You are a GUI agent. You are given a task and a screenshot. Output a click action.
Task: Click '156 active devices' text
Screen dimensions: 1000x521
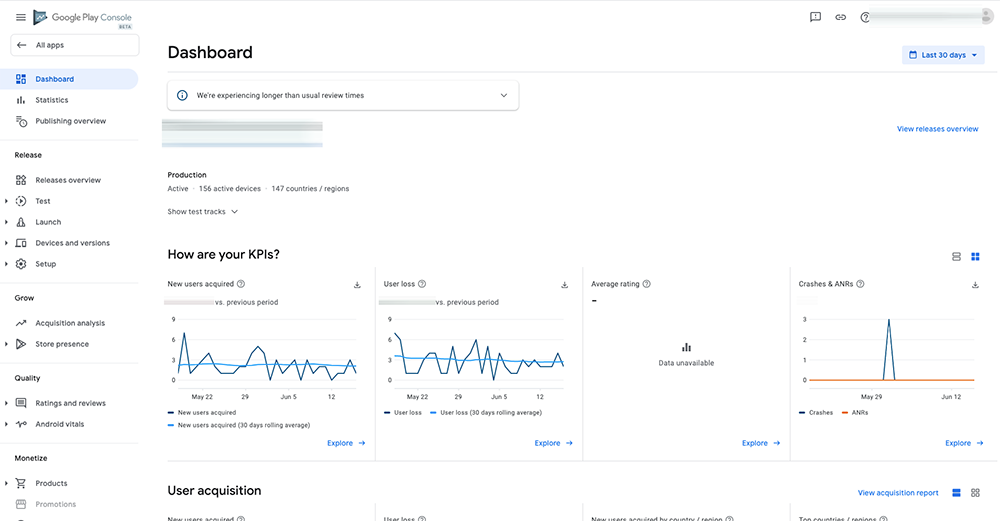(x=230, y=189)
